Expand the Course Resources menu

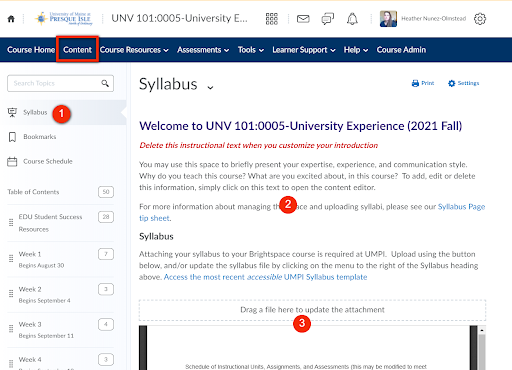tap(134, 50)
